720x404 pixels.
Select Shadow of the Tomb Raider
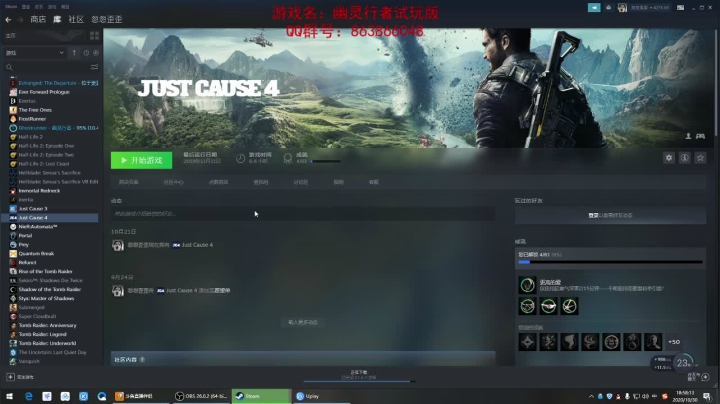(x=50, y=289)
